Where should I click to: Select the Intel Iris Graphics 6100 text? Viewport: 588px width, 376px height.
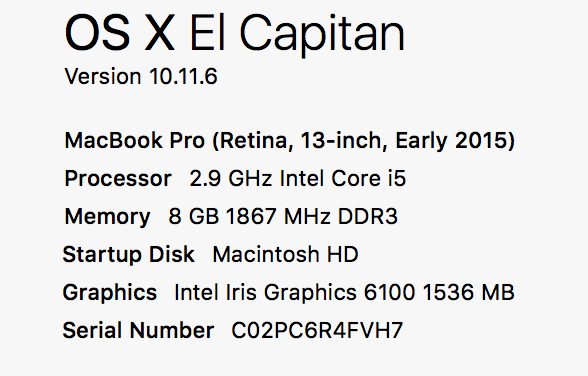pos(295,293)
